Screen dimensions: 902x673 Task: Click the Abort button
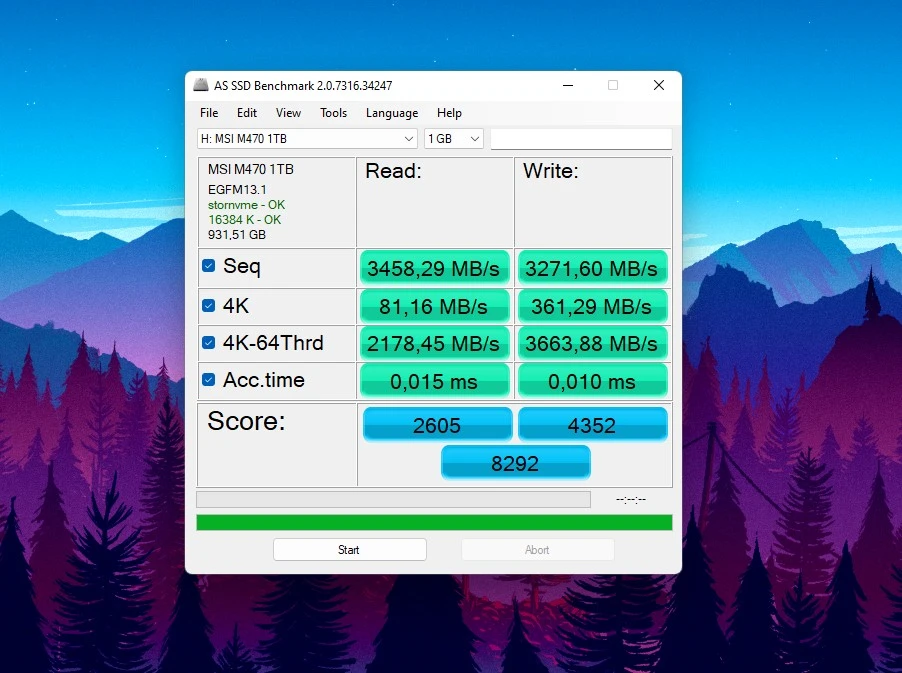pyautogui.click(x=537, y=549)
